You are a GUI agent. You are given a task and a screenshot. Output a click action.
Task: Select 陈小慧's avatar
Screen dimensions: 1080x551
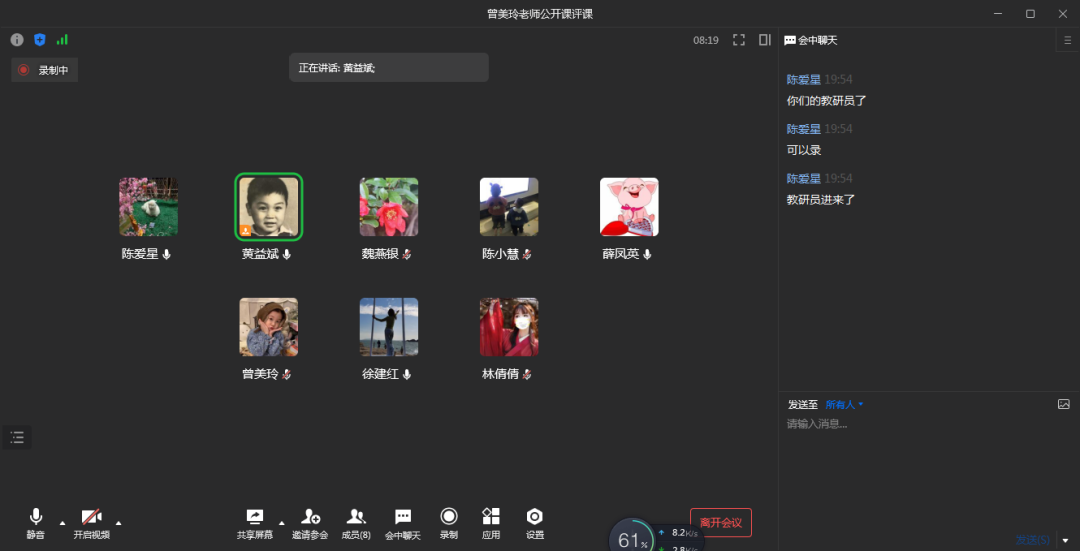pos(509,207)
